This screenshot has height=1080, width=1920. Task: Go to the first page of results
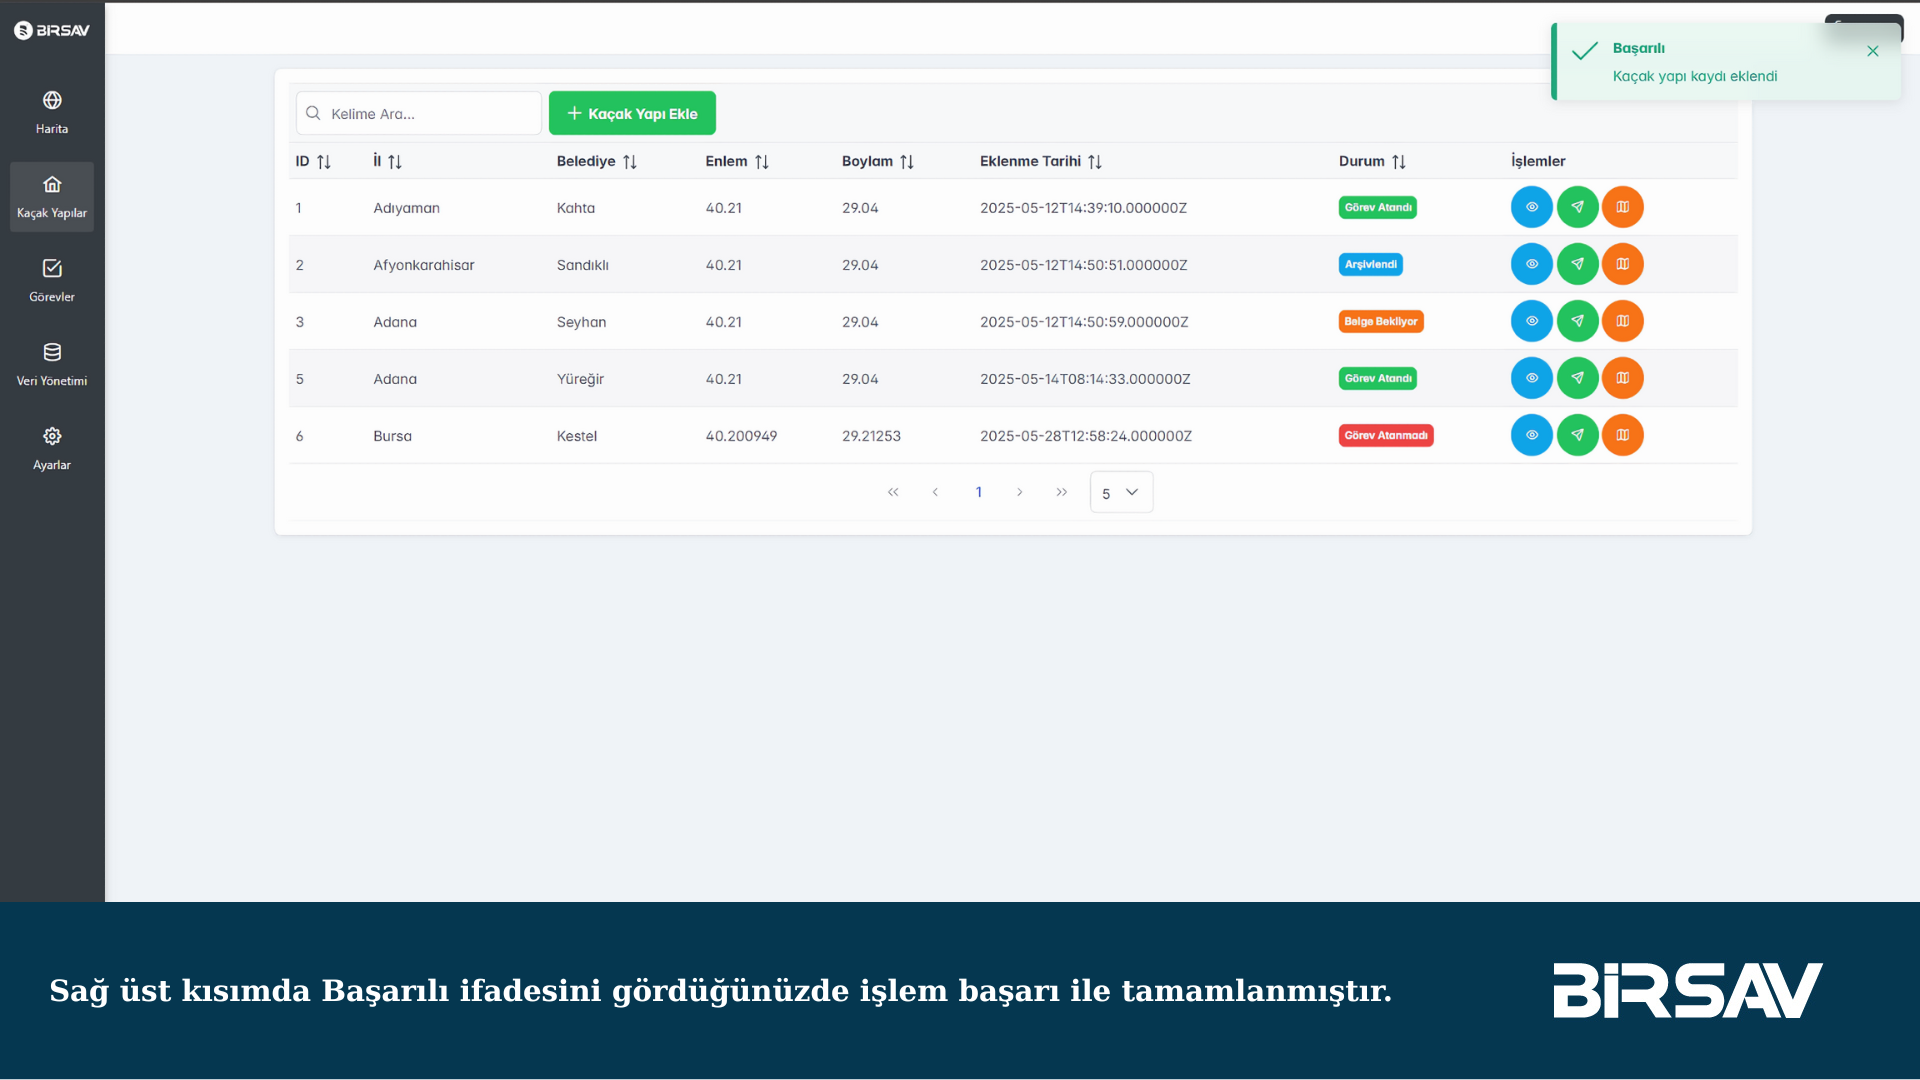click(x=893, y=492)
